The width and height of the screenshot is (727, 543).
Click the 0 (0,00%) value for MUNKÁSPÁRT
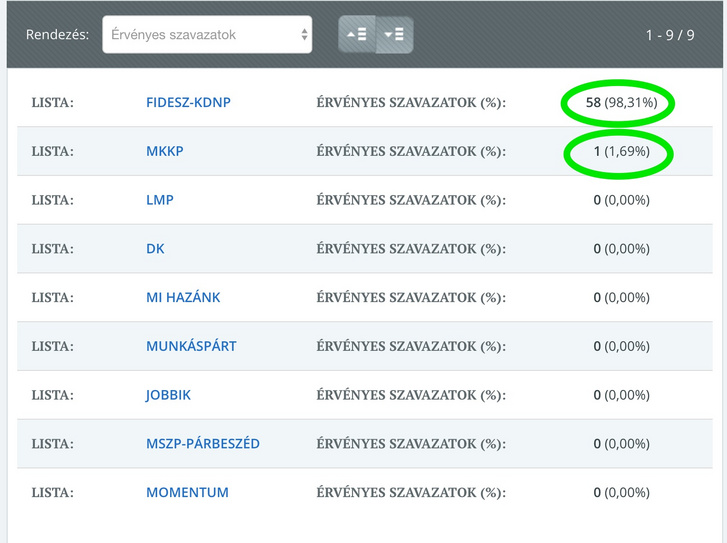click(x=621, y=346)
